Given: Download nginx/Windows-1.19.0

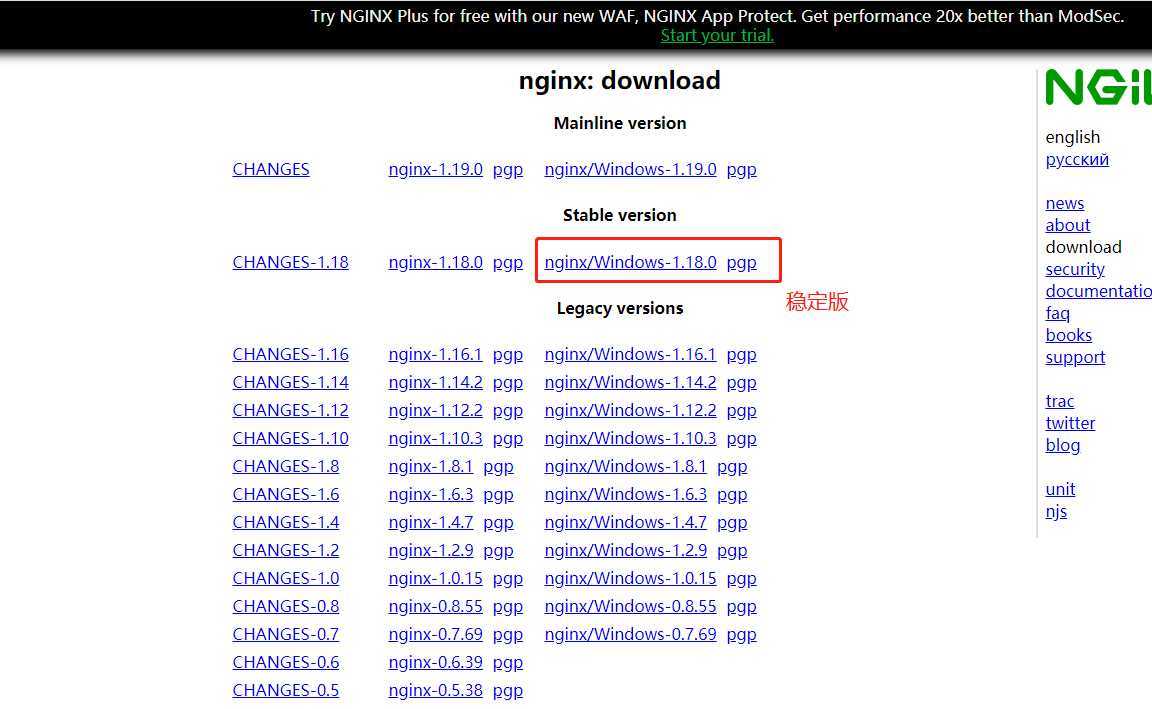Looking at the screenshot, I should pyautogui.click(x=630, y=169).
